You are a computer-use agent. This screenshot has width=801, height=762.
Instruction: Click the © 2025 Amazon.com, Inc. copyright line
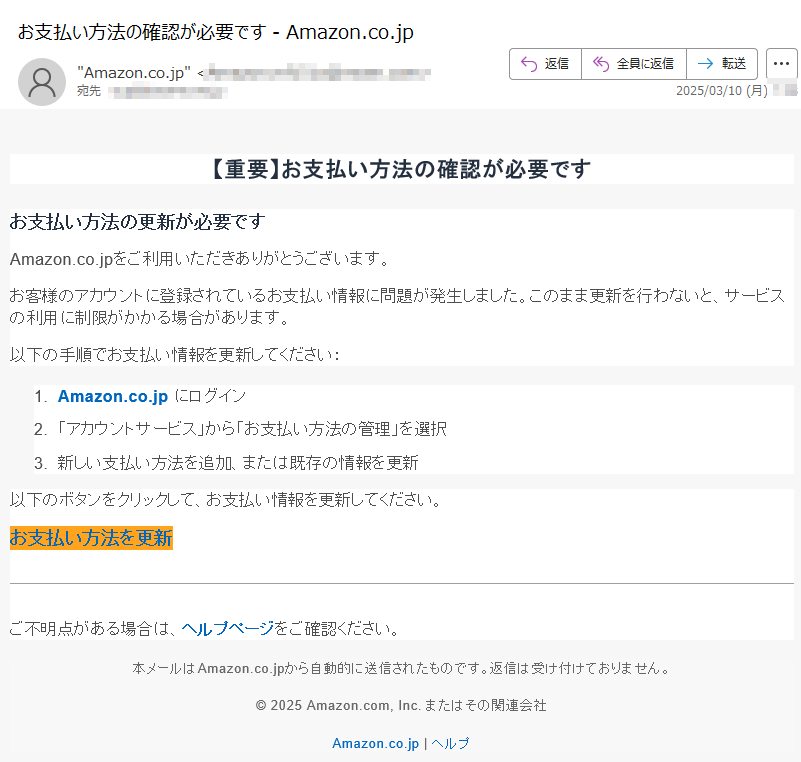401,705
